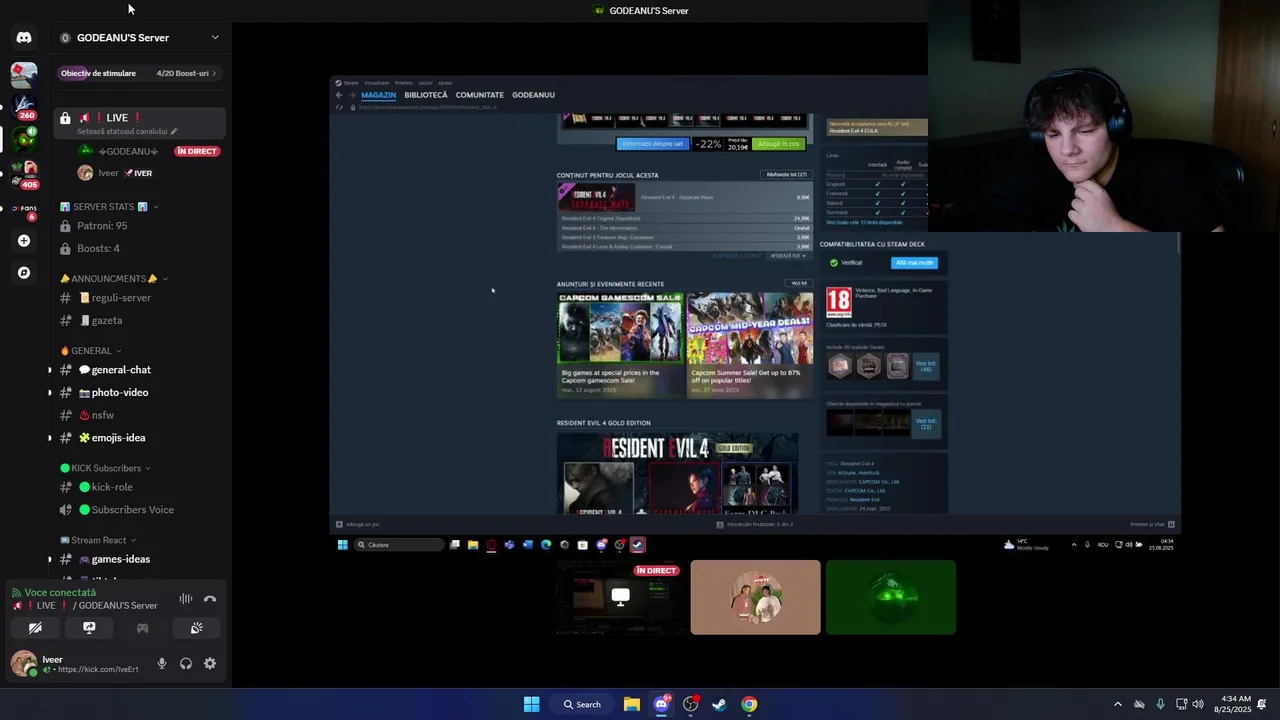Toggle camera in voice panel

point(35,628)
